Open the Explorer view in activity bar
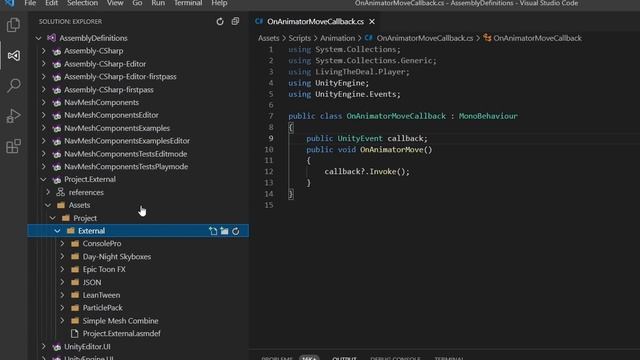The height and width of the screenshot is (360, 640). 13,25
